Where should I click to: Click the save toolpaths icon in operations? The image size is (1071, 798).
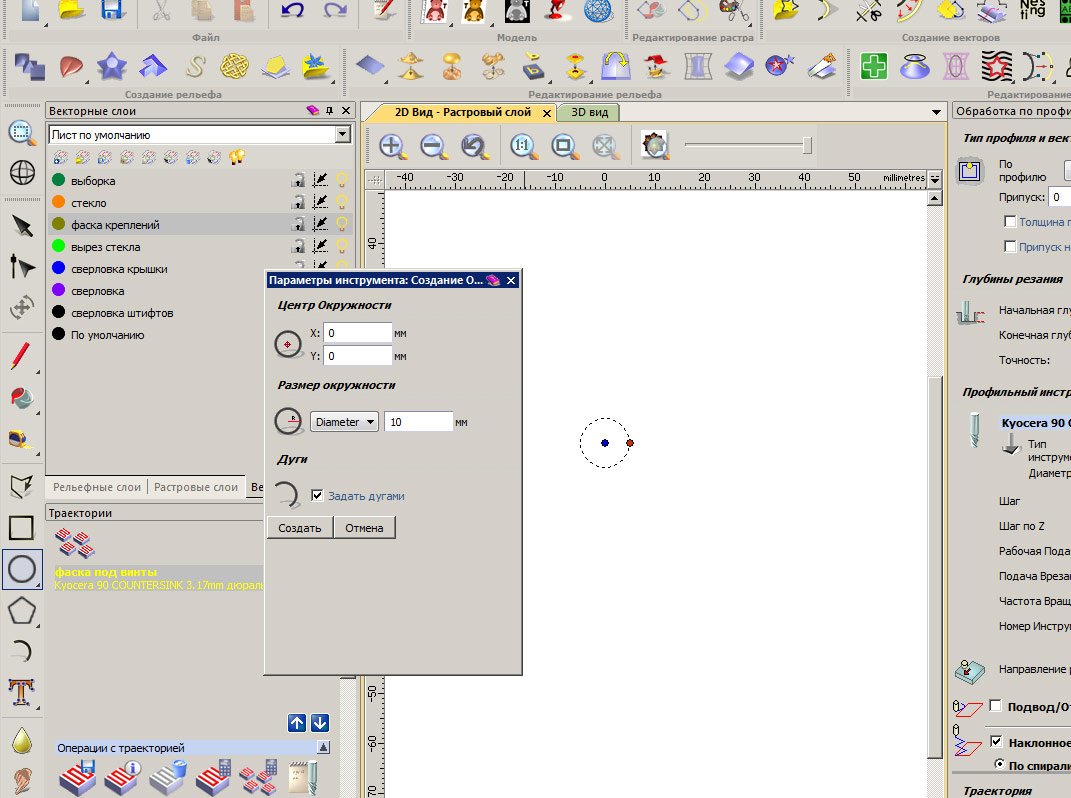pos(77,778)
